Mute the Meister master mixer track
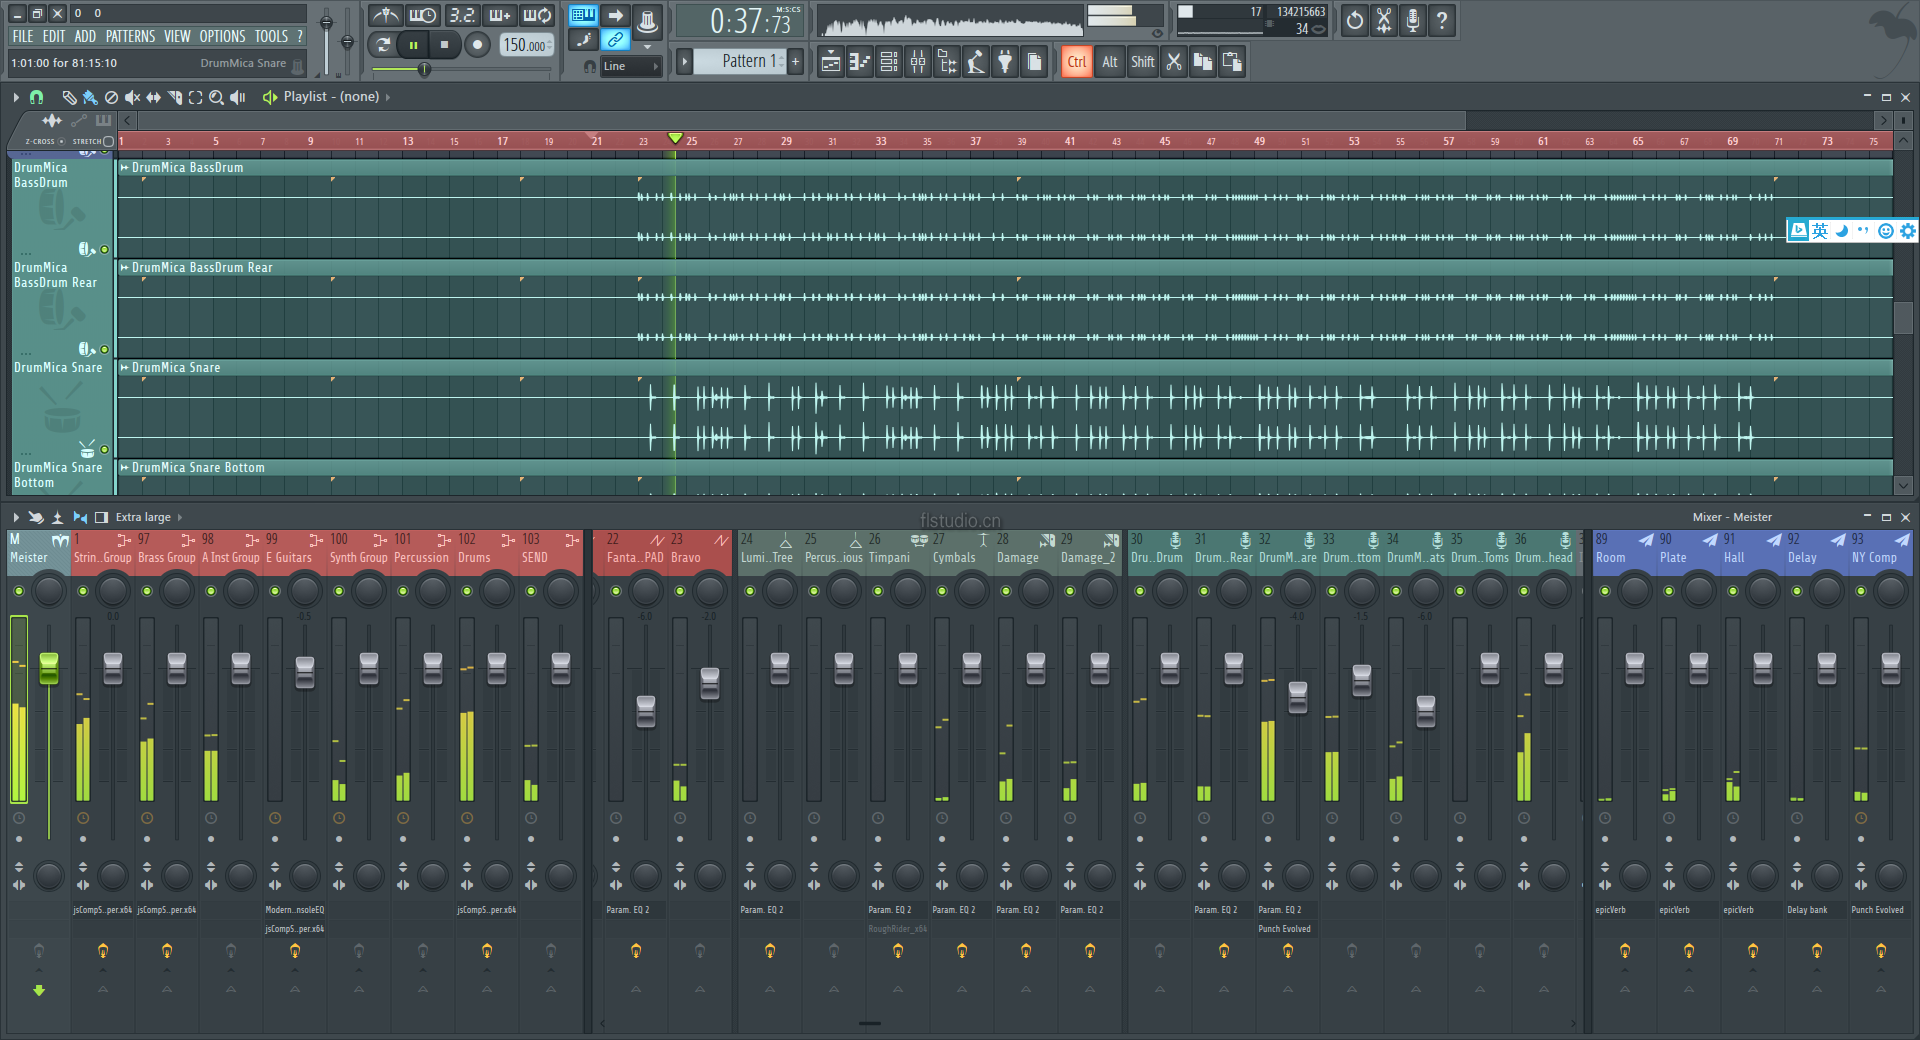The image size is (1920, 1040). (x=18, y=591)
